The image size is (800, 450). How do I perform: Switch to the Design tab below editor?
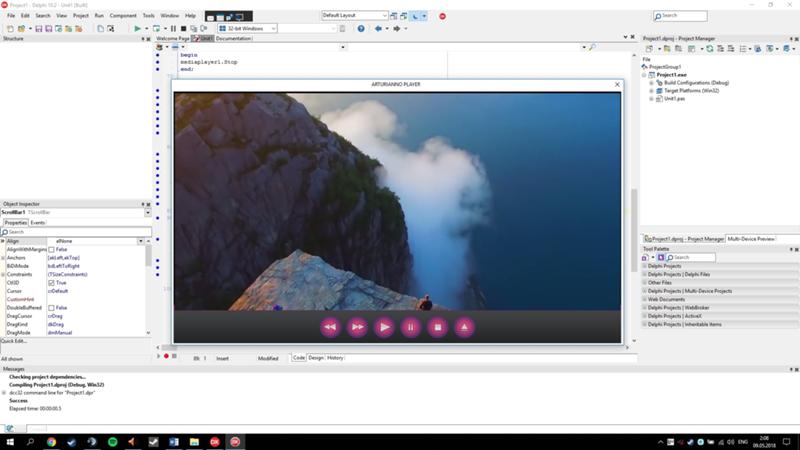(316, 358)
